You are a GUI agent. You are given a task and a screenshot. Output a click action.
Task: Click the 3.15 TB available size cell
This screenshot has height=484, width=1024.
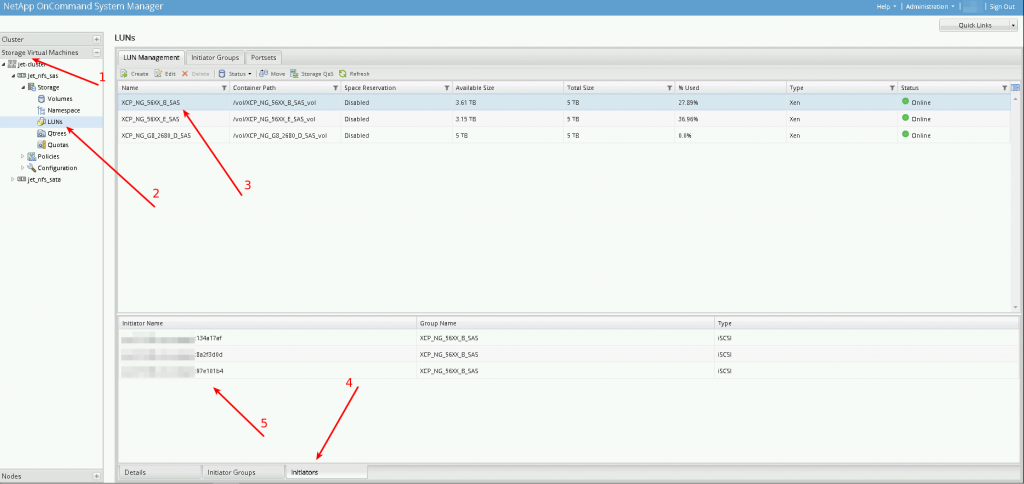507,119
